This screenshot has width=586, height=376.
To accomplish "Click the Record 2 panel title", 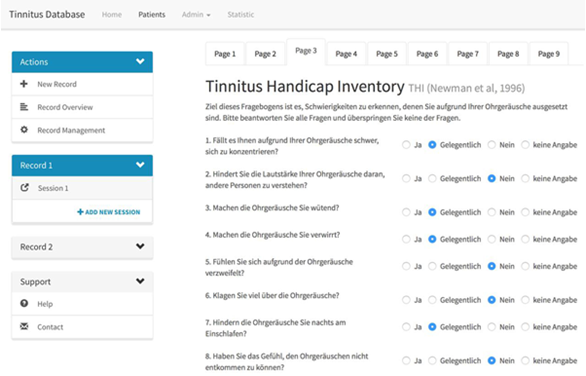I will point(36,247).
